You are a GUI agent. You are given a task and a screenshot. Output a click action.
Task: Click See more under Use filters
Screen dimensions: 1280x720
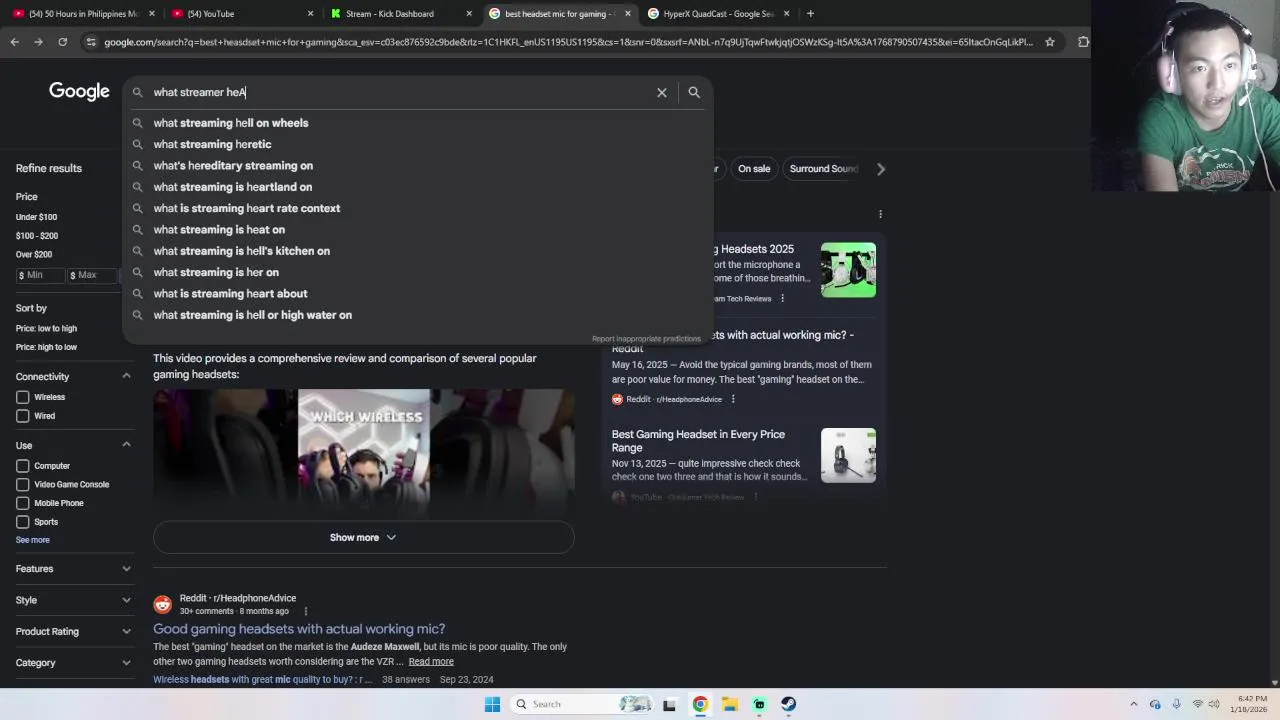point(32,540)
